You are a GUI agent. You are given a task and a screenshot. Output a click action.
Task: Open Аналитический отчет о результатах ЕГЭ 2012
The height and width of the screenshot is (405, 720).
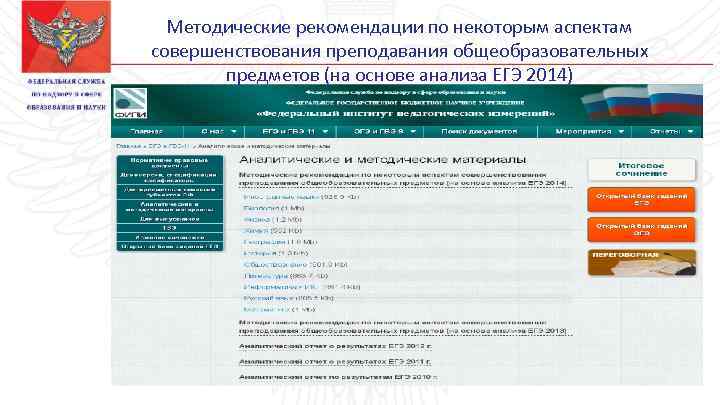tap(335, 346)
